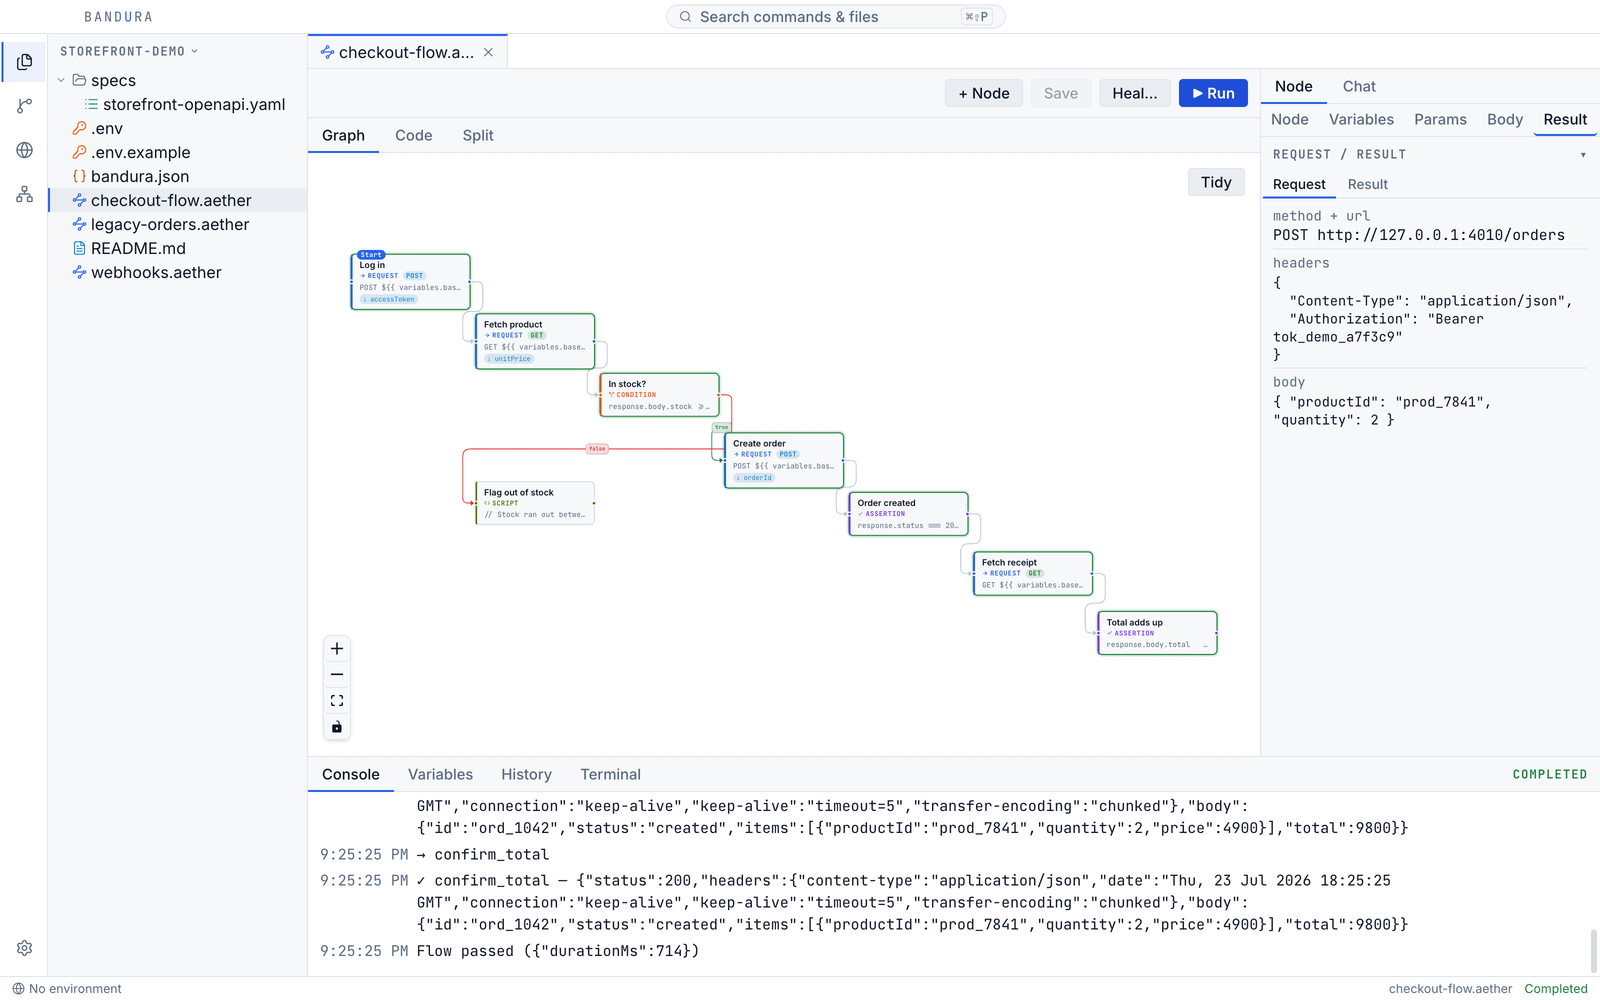Viewport: 1600px width, 1000px height.
Task: Switch to the Code view tab
Action: (414, 136)
